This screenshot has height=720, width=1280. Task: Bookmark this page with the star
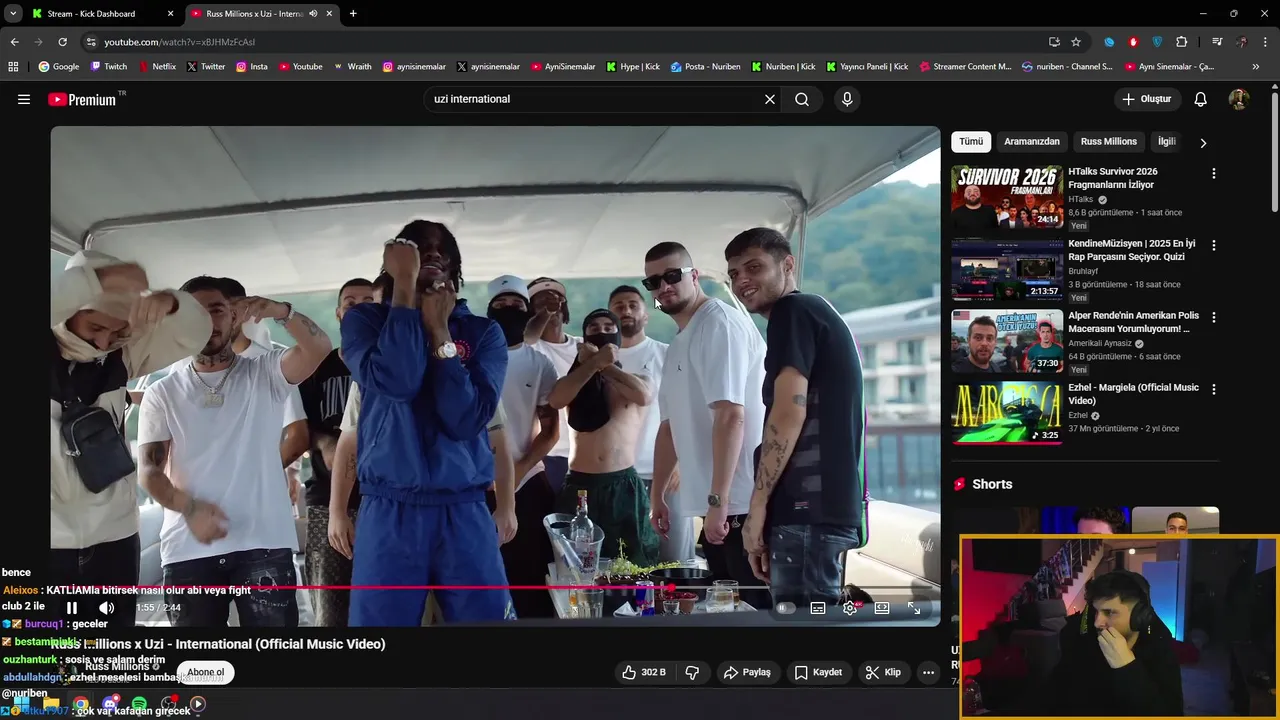(x=1076, y=42)
